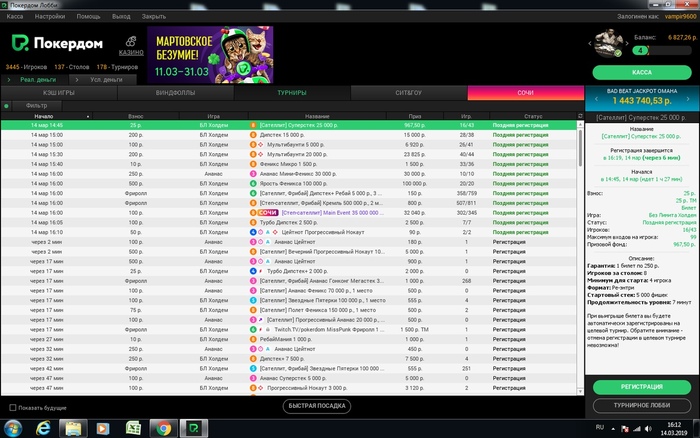Open the Мартовское Безумие promo banner

coord(210,54)
